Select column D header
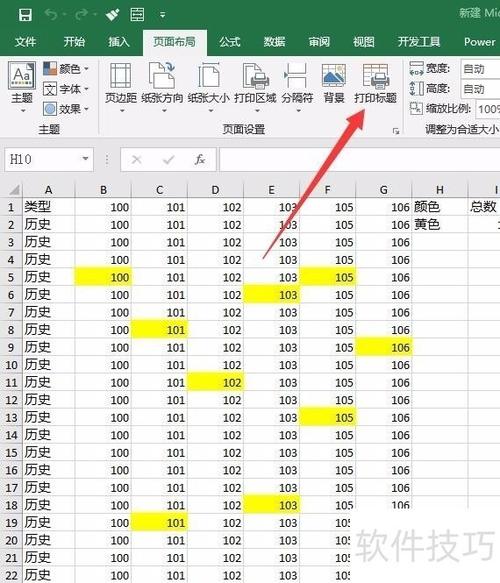500x583 pixels. pos(216,190)
